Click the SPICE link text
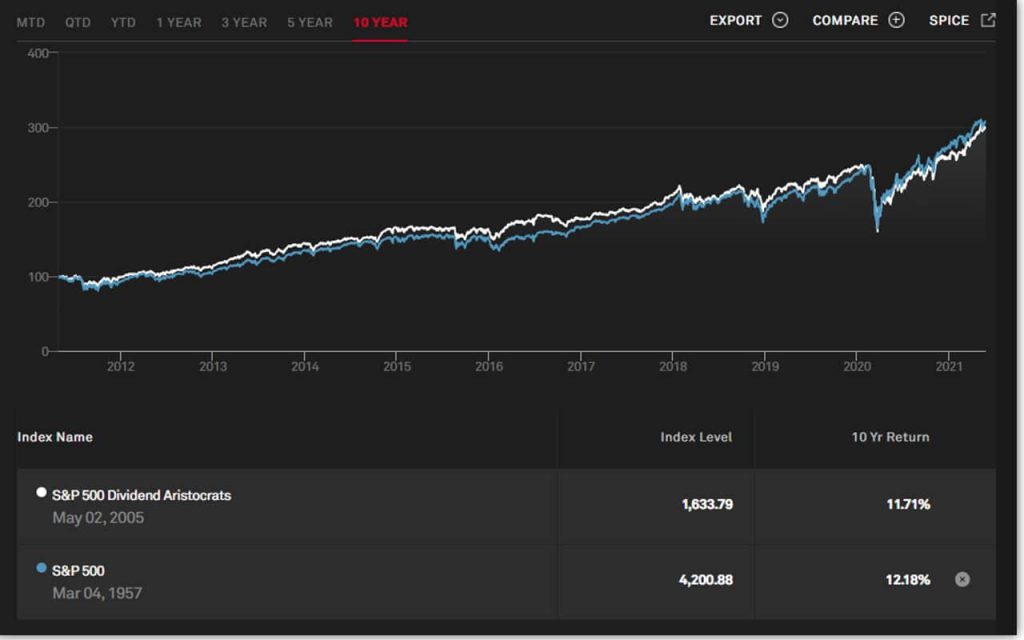The width and height of the screenshot is (1024, 640). [949, 20]
